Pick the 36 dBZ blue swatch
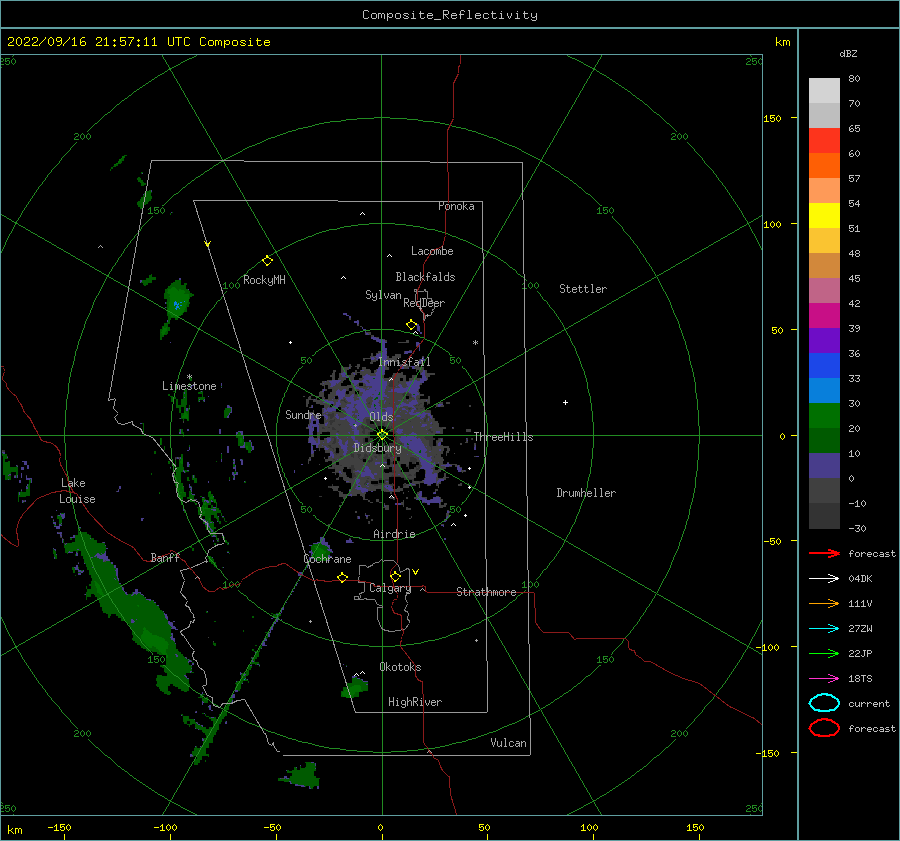This screenshot has width=900, height=841. 824,366
